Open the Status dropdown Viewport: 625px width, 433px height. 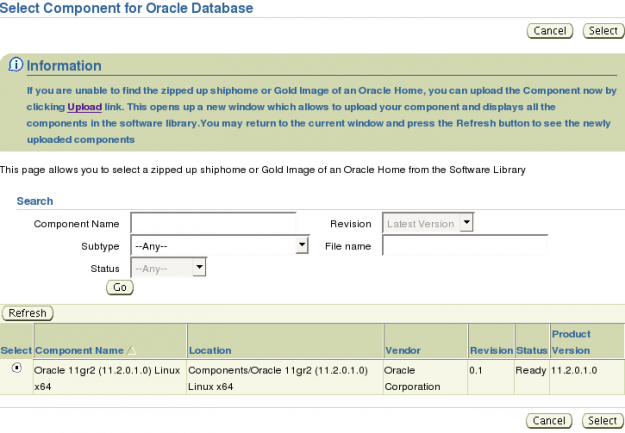[168, 268]
